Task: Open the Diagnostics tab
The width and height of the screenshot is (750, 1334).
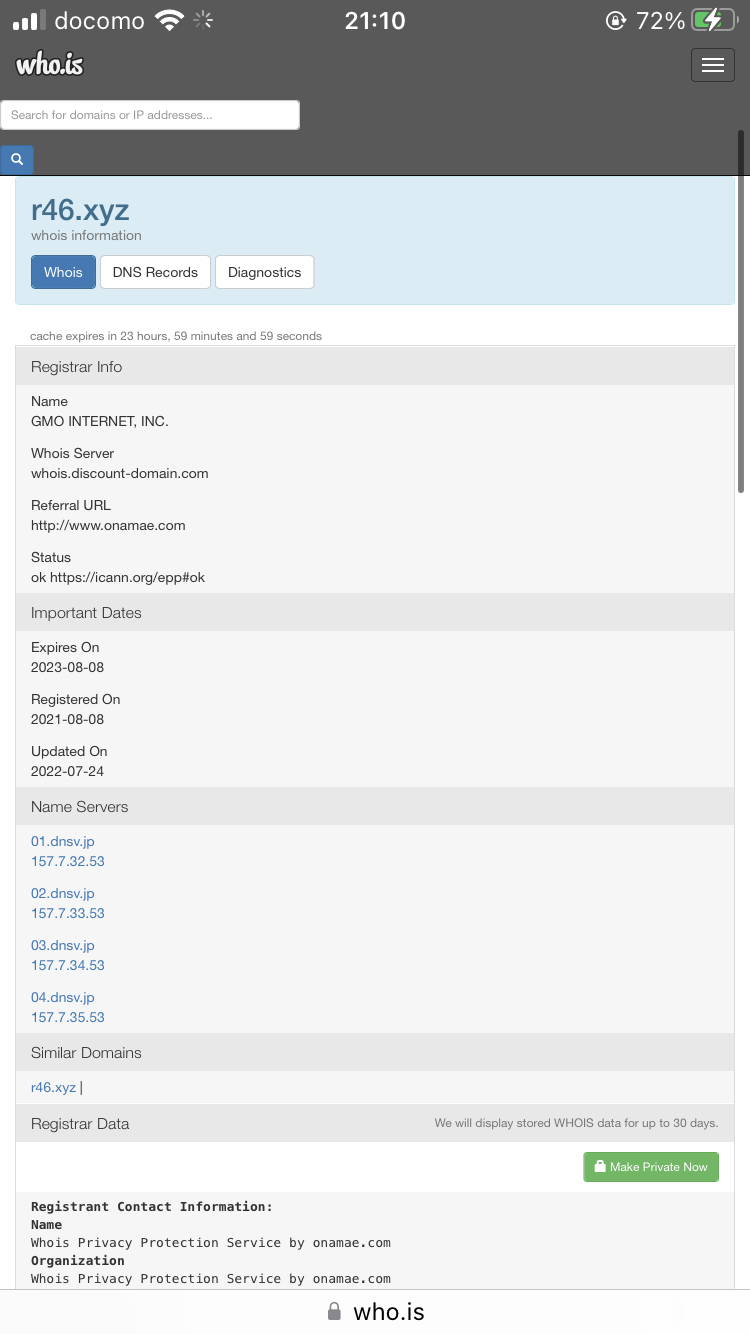Action: 264,272
